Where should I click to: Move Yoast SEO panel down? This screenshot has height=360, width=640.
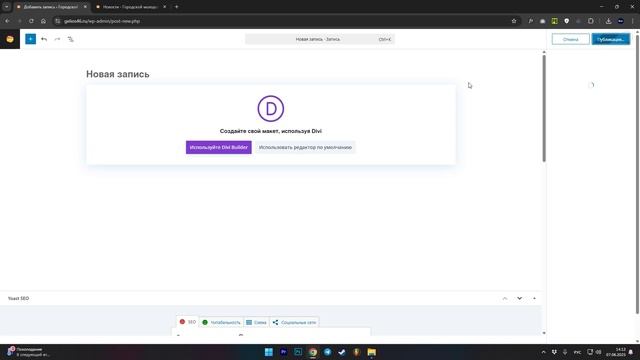pos(519,298)
